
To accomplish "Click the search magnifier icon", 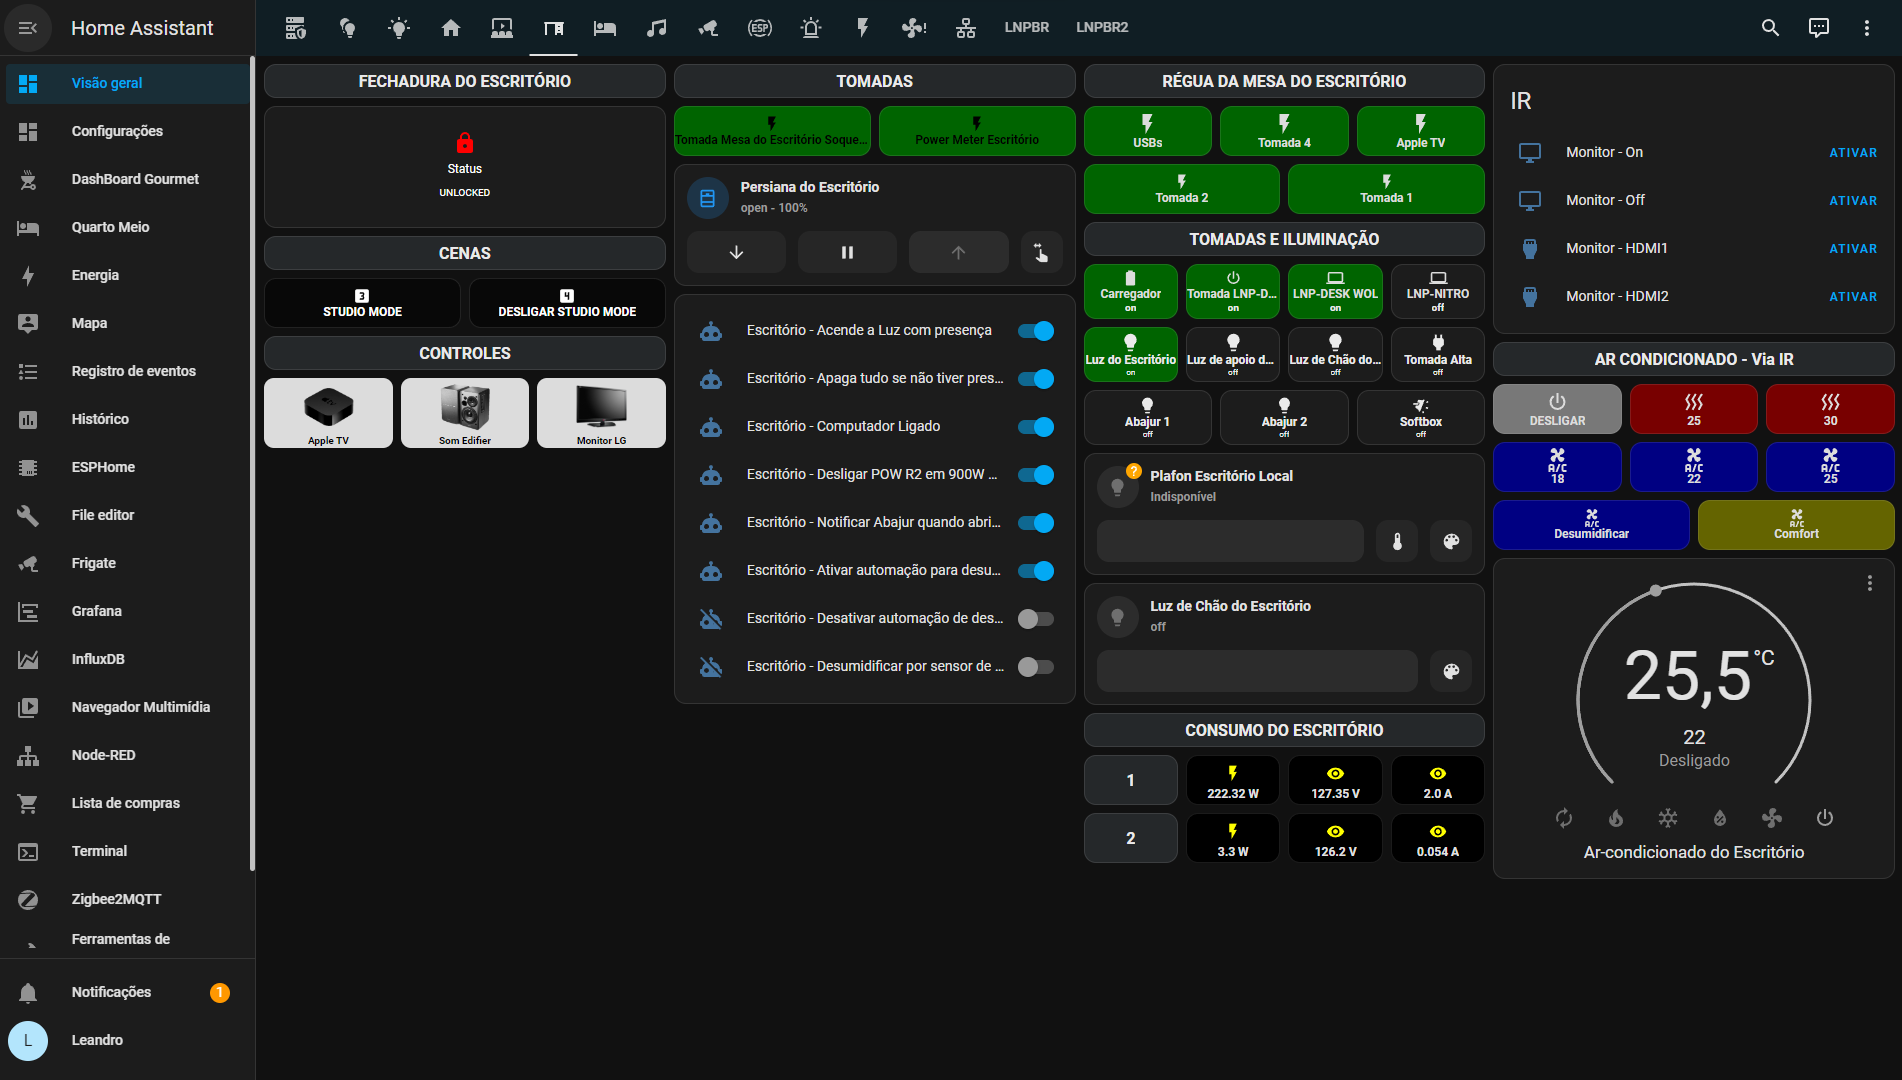I will tap(1770, 28).
